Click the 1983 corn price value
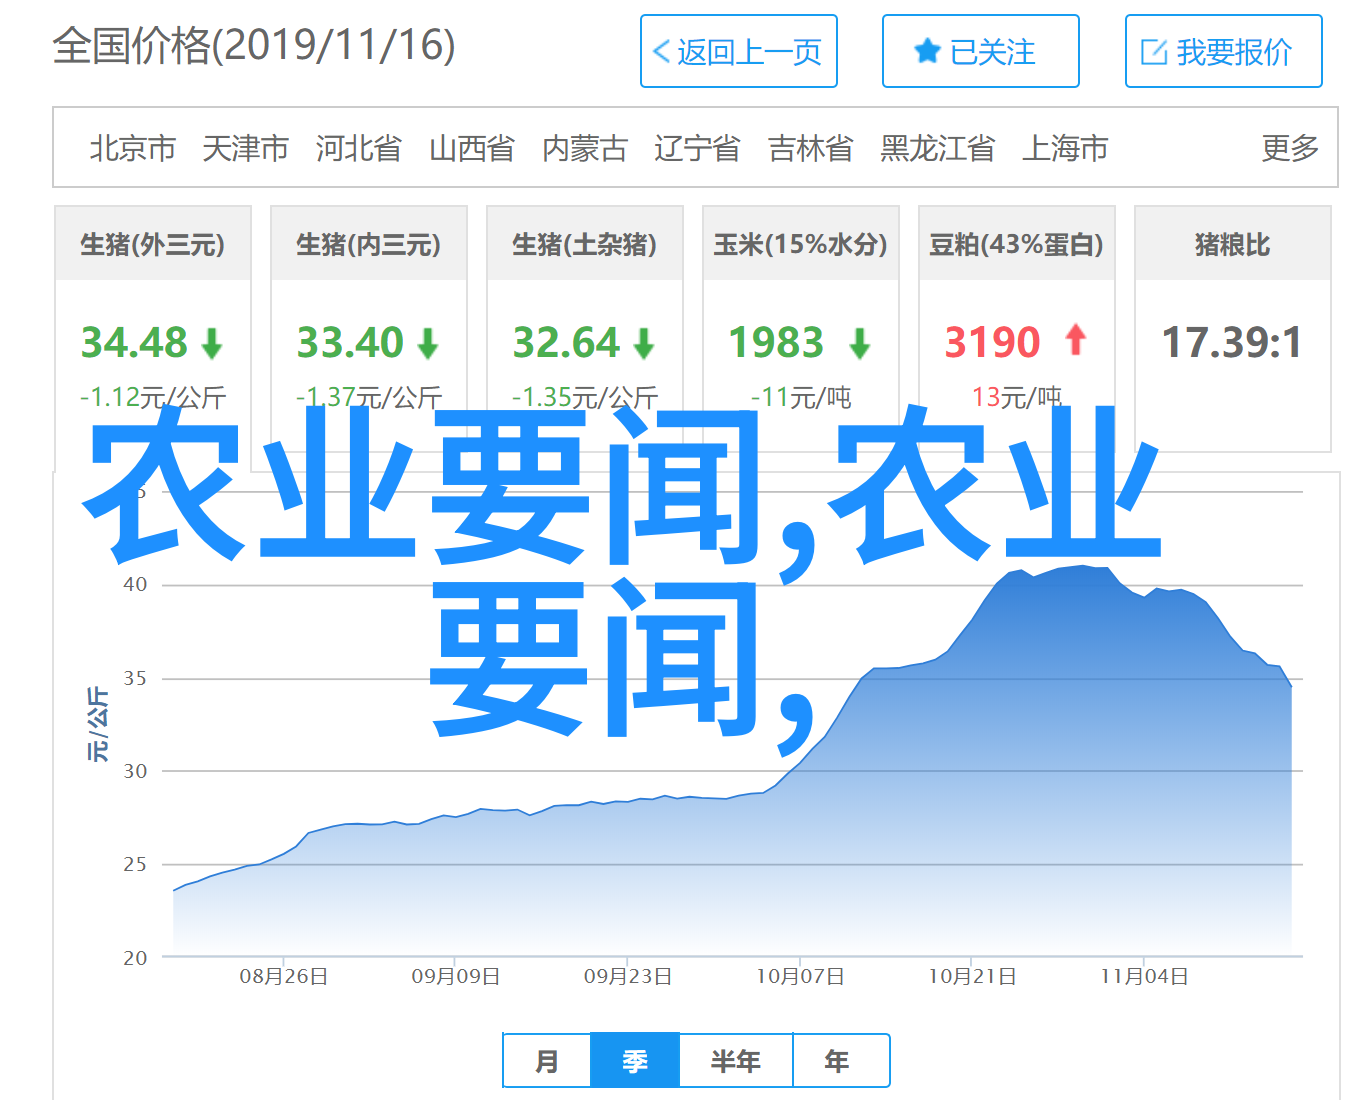 776,343
